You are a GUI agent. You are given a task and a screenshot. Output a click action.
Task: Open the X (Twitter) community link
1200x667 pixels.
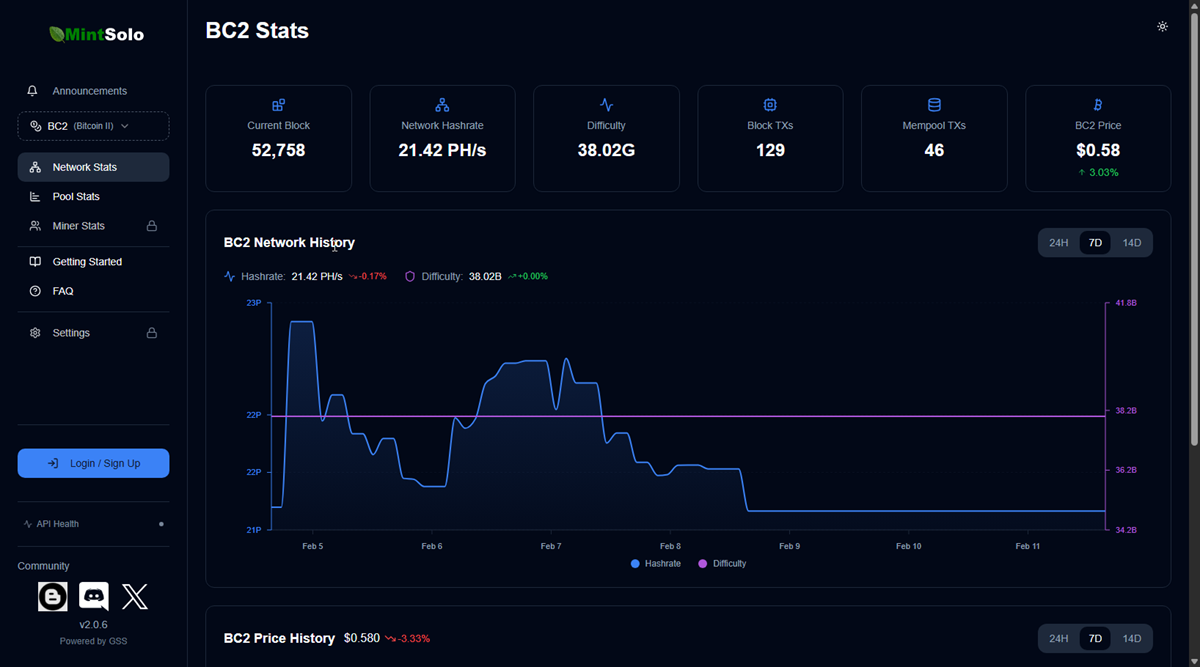tap(135, 597)
